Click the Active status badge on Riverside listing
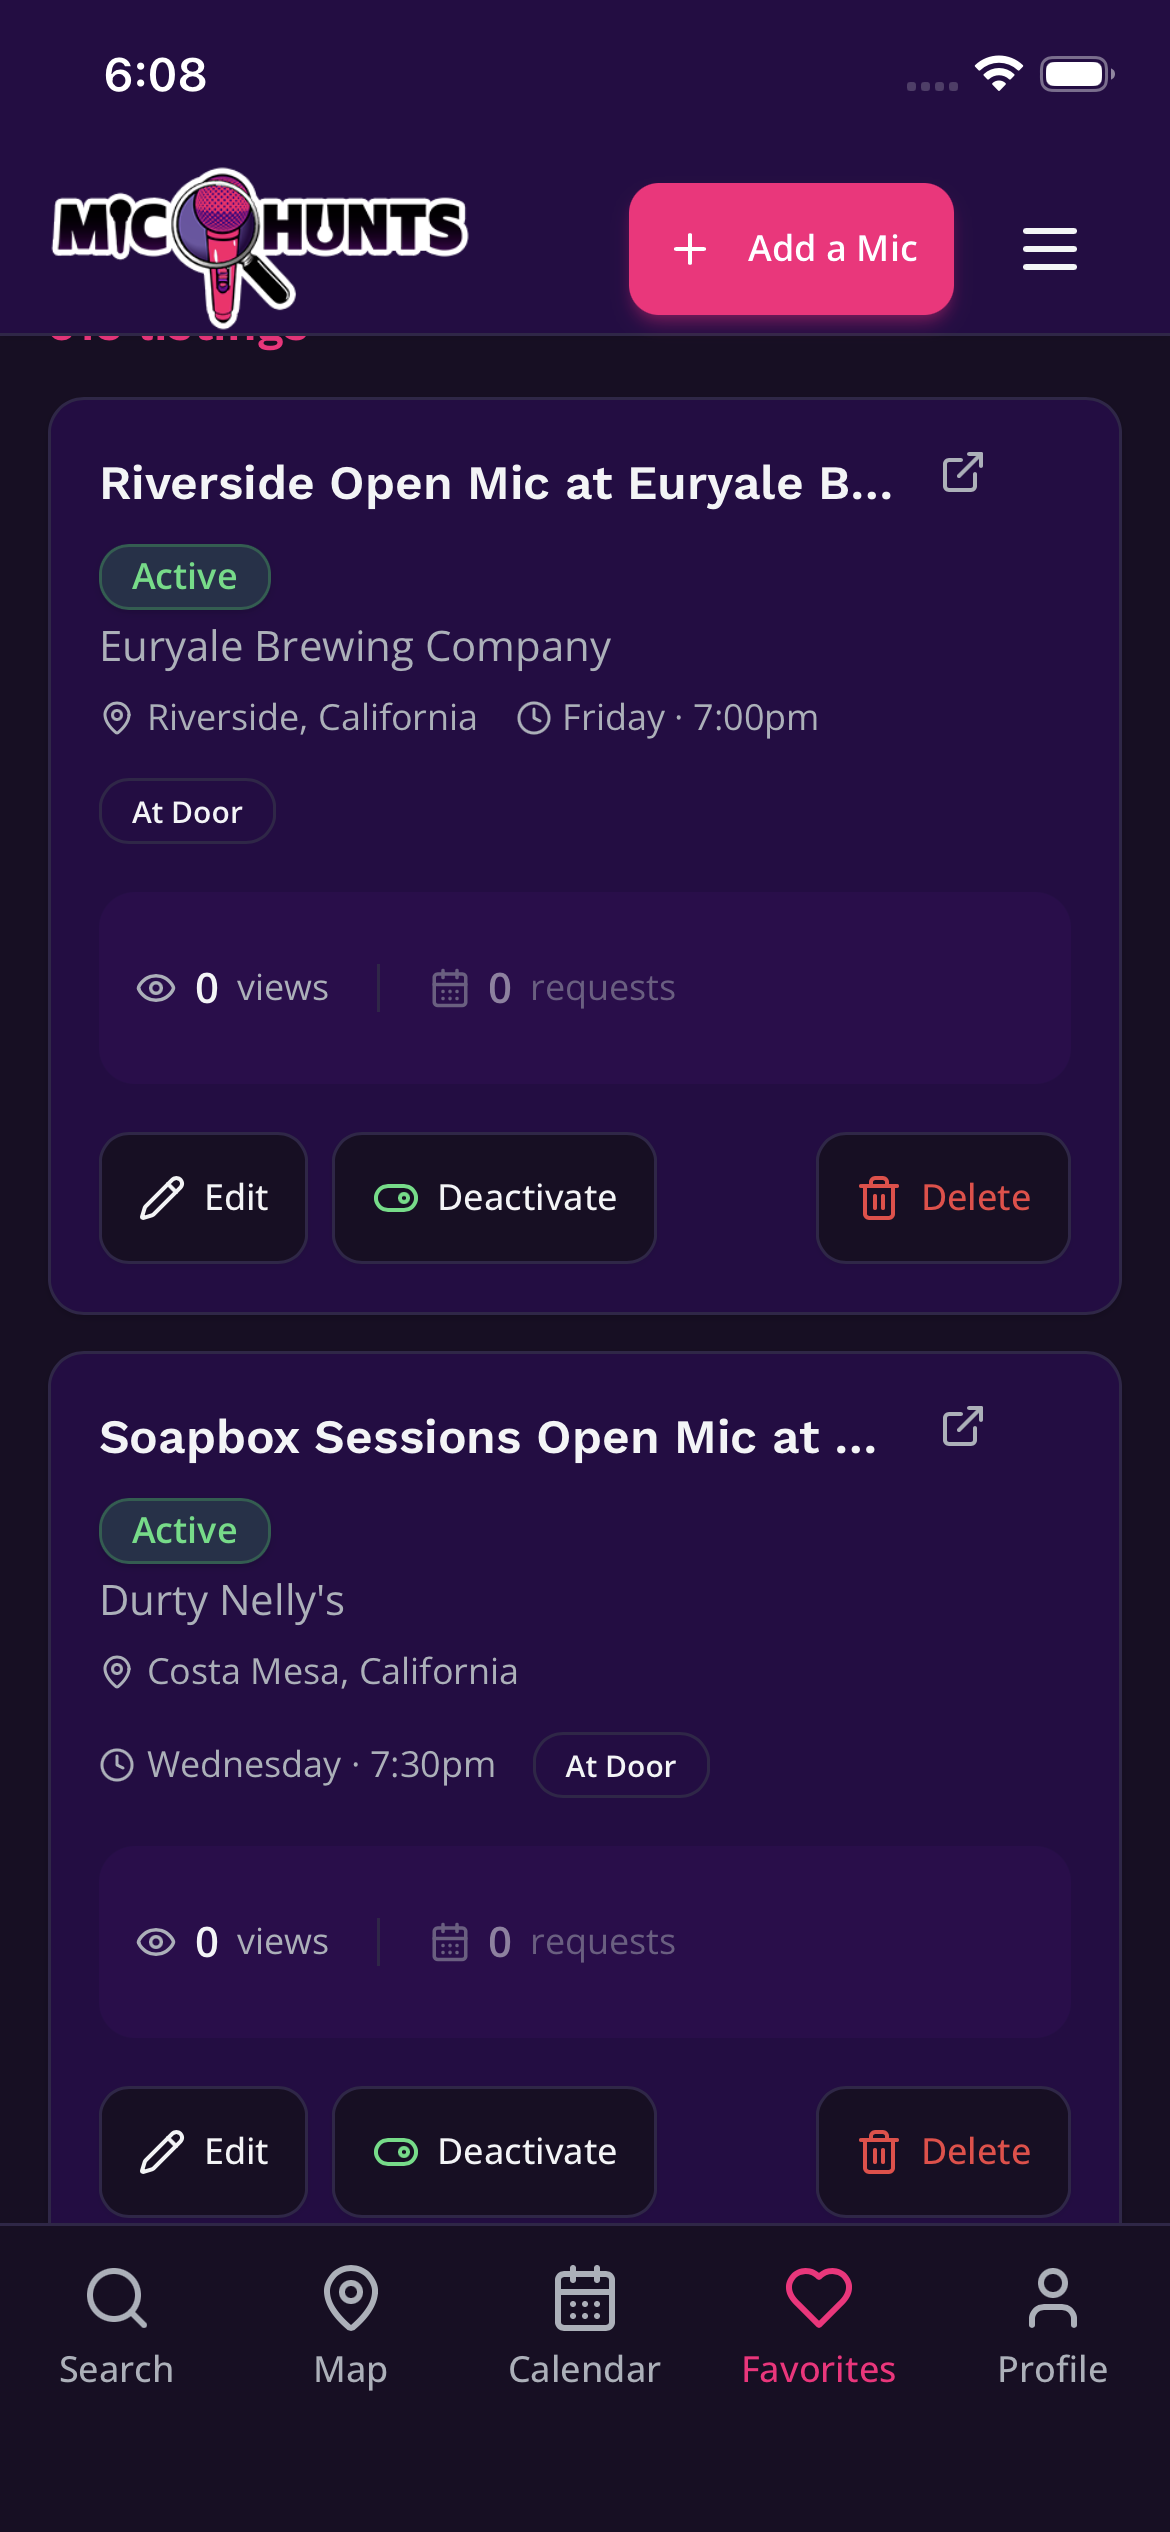 [x=185, y=577]
